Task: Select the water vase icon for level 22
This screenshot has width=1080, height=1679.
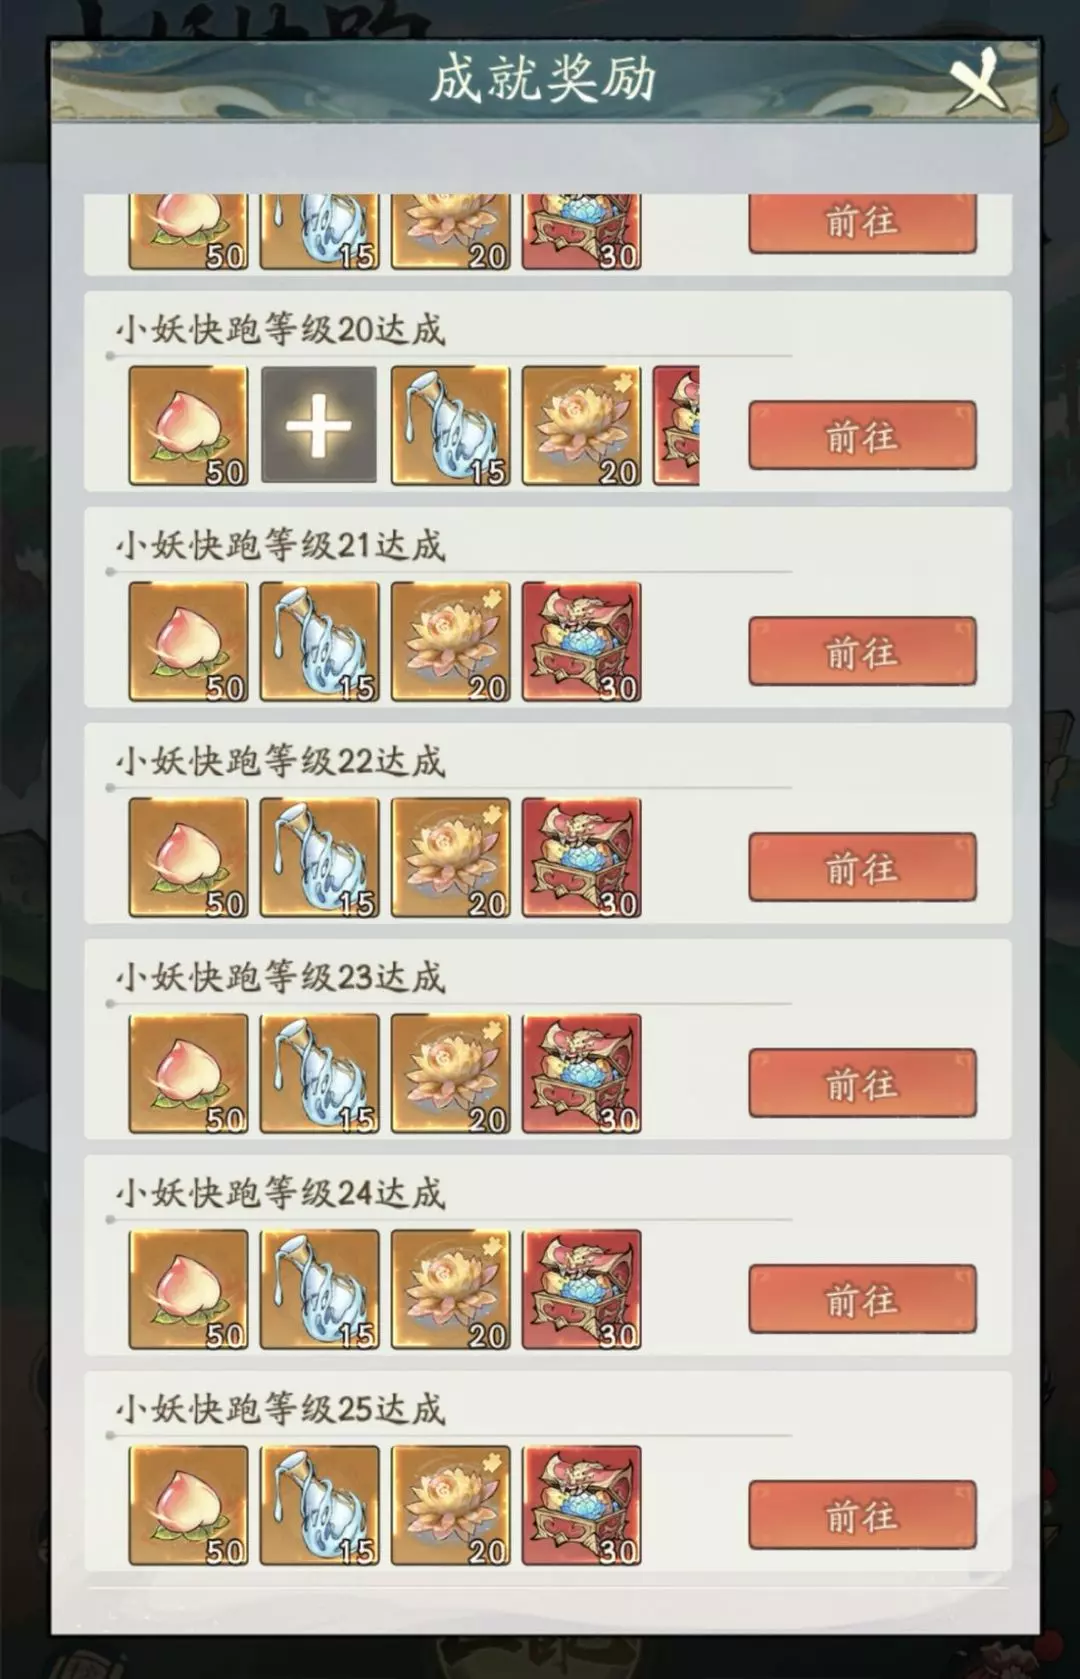Action: 319,857
